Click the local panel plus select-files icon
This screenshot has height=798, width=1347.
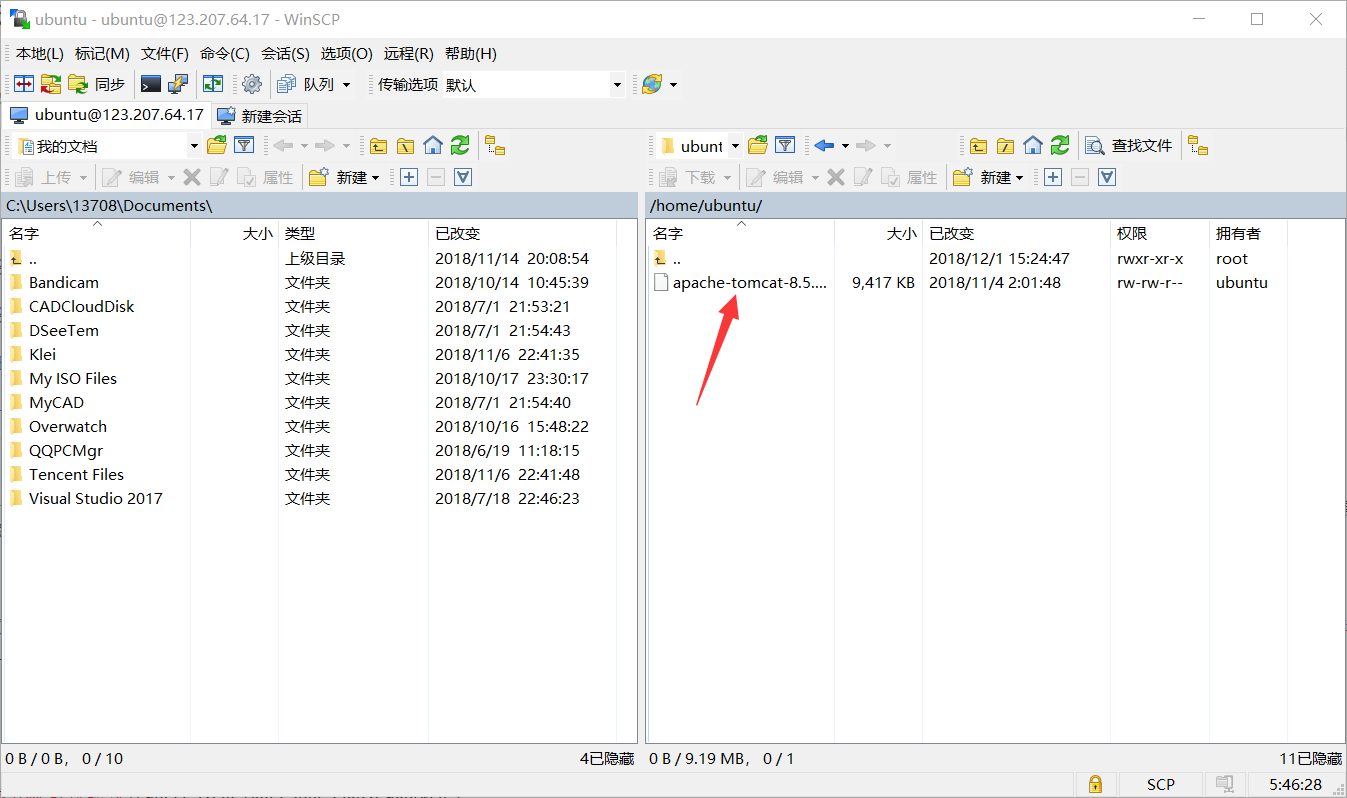point(409,177)
